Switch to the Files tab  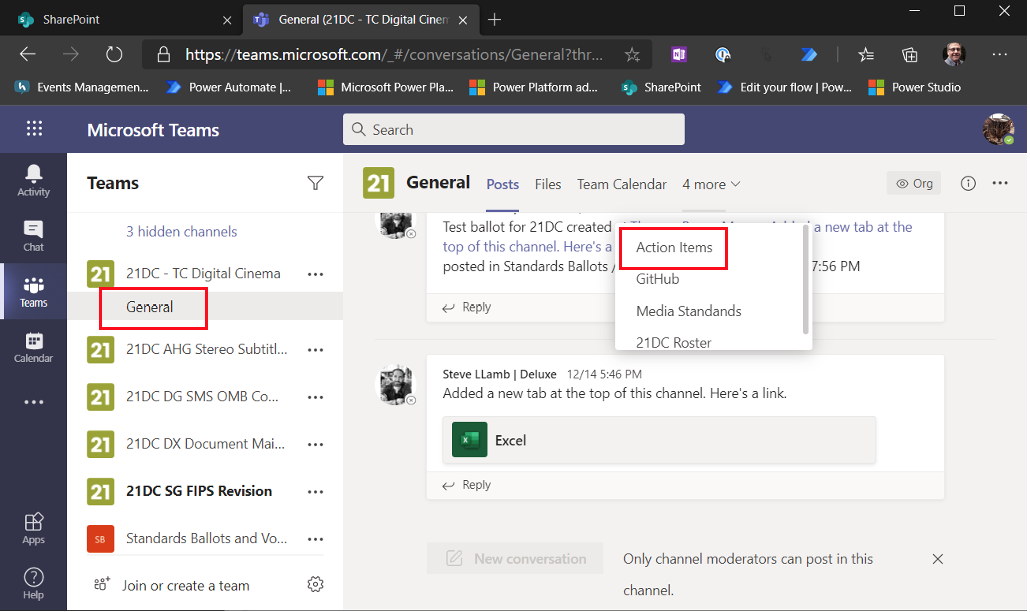(x=548, y=184)
